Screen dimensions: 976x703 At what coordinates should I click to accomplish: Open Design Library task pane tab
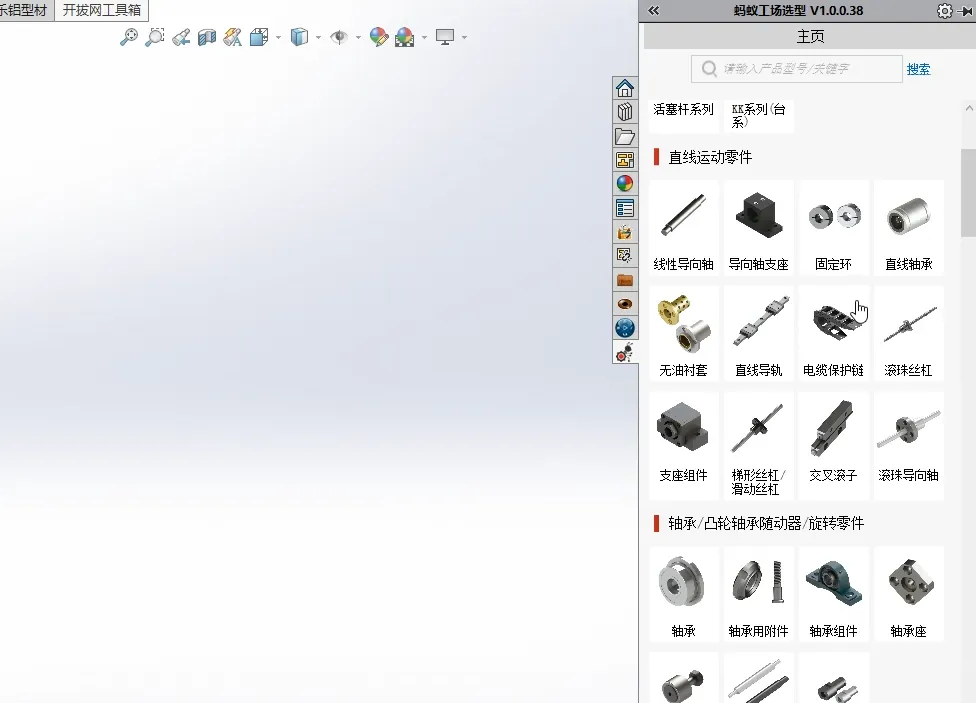pos(625,112)
